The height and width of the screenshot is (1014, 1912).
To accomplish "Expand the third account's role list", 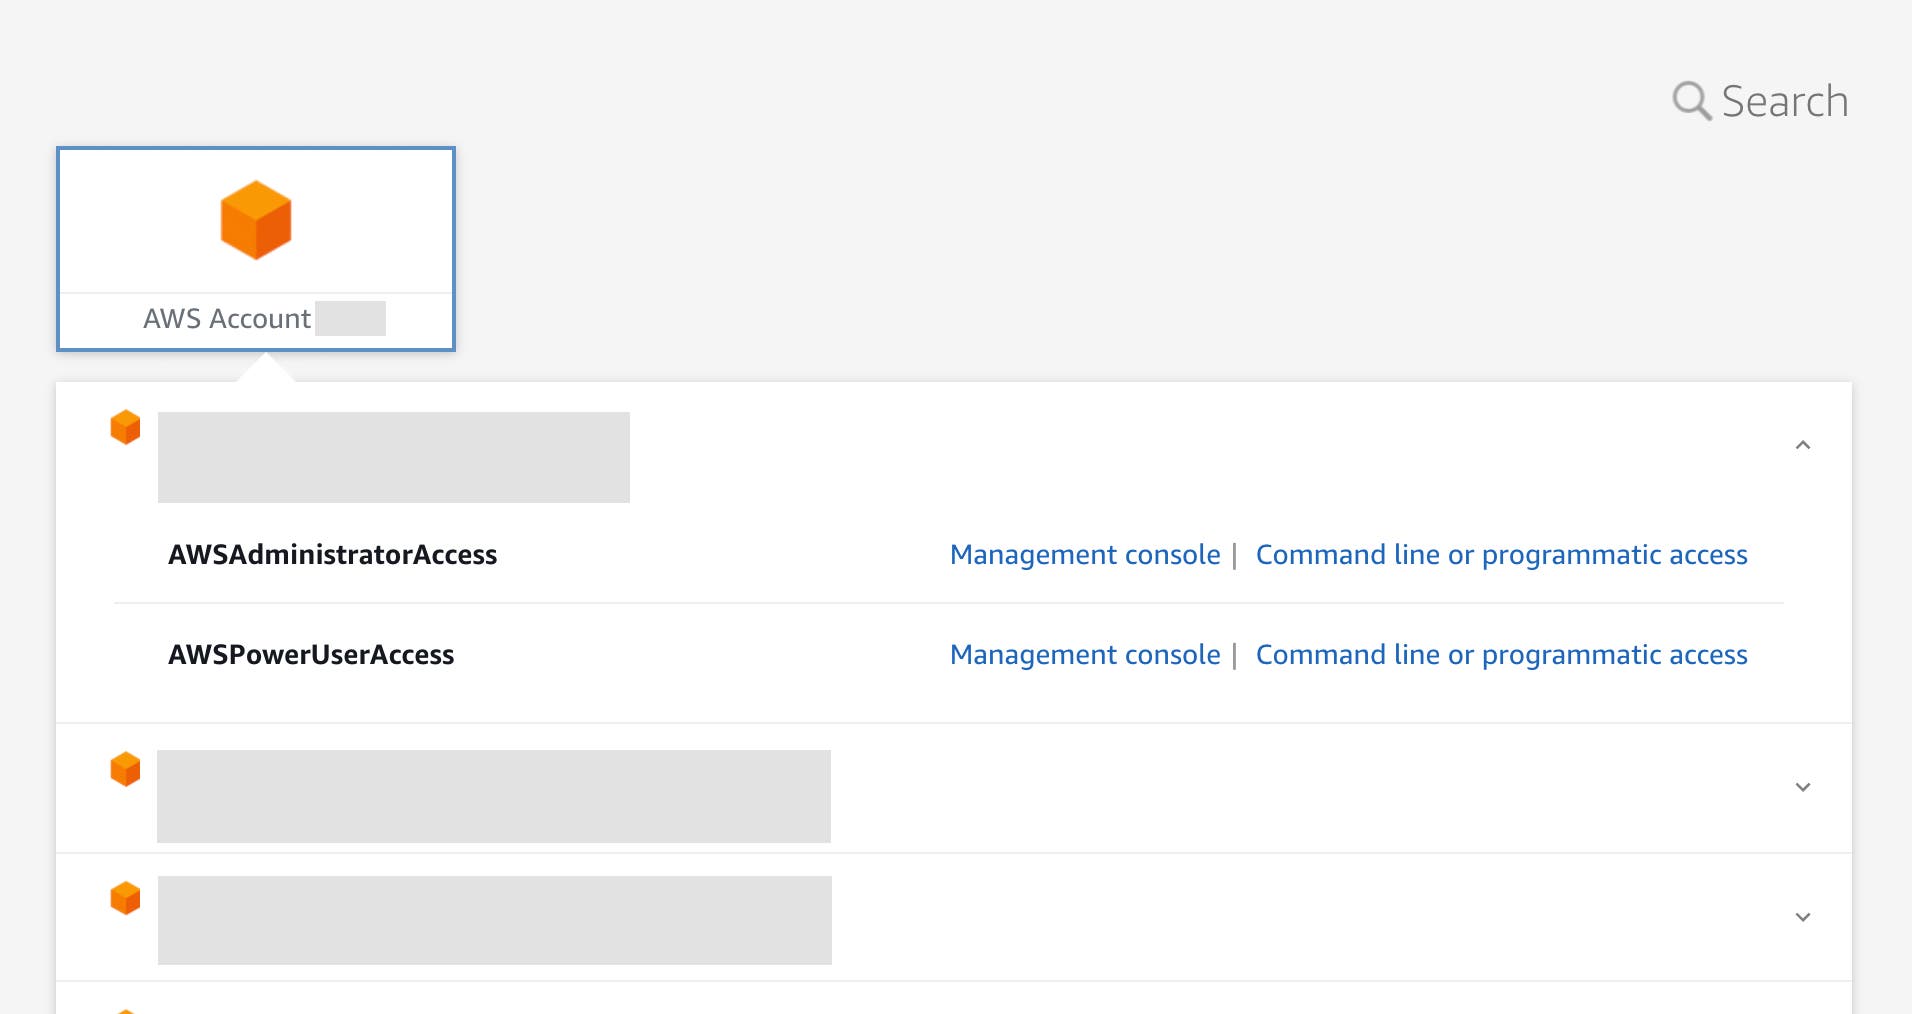I will (x=1804, y=916).
